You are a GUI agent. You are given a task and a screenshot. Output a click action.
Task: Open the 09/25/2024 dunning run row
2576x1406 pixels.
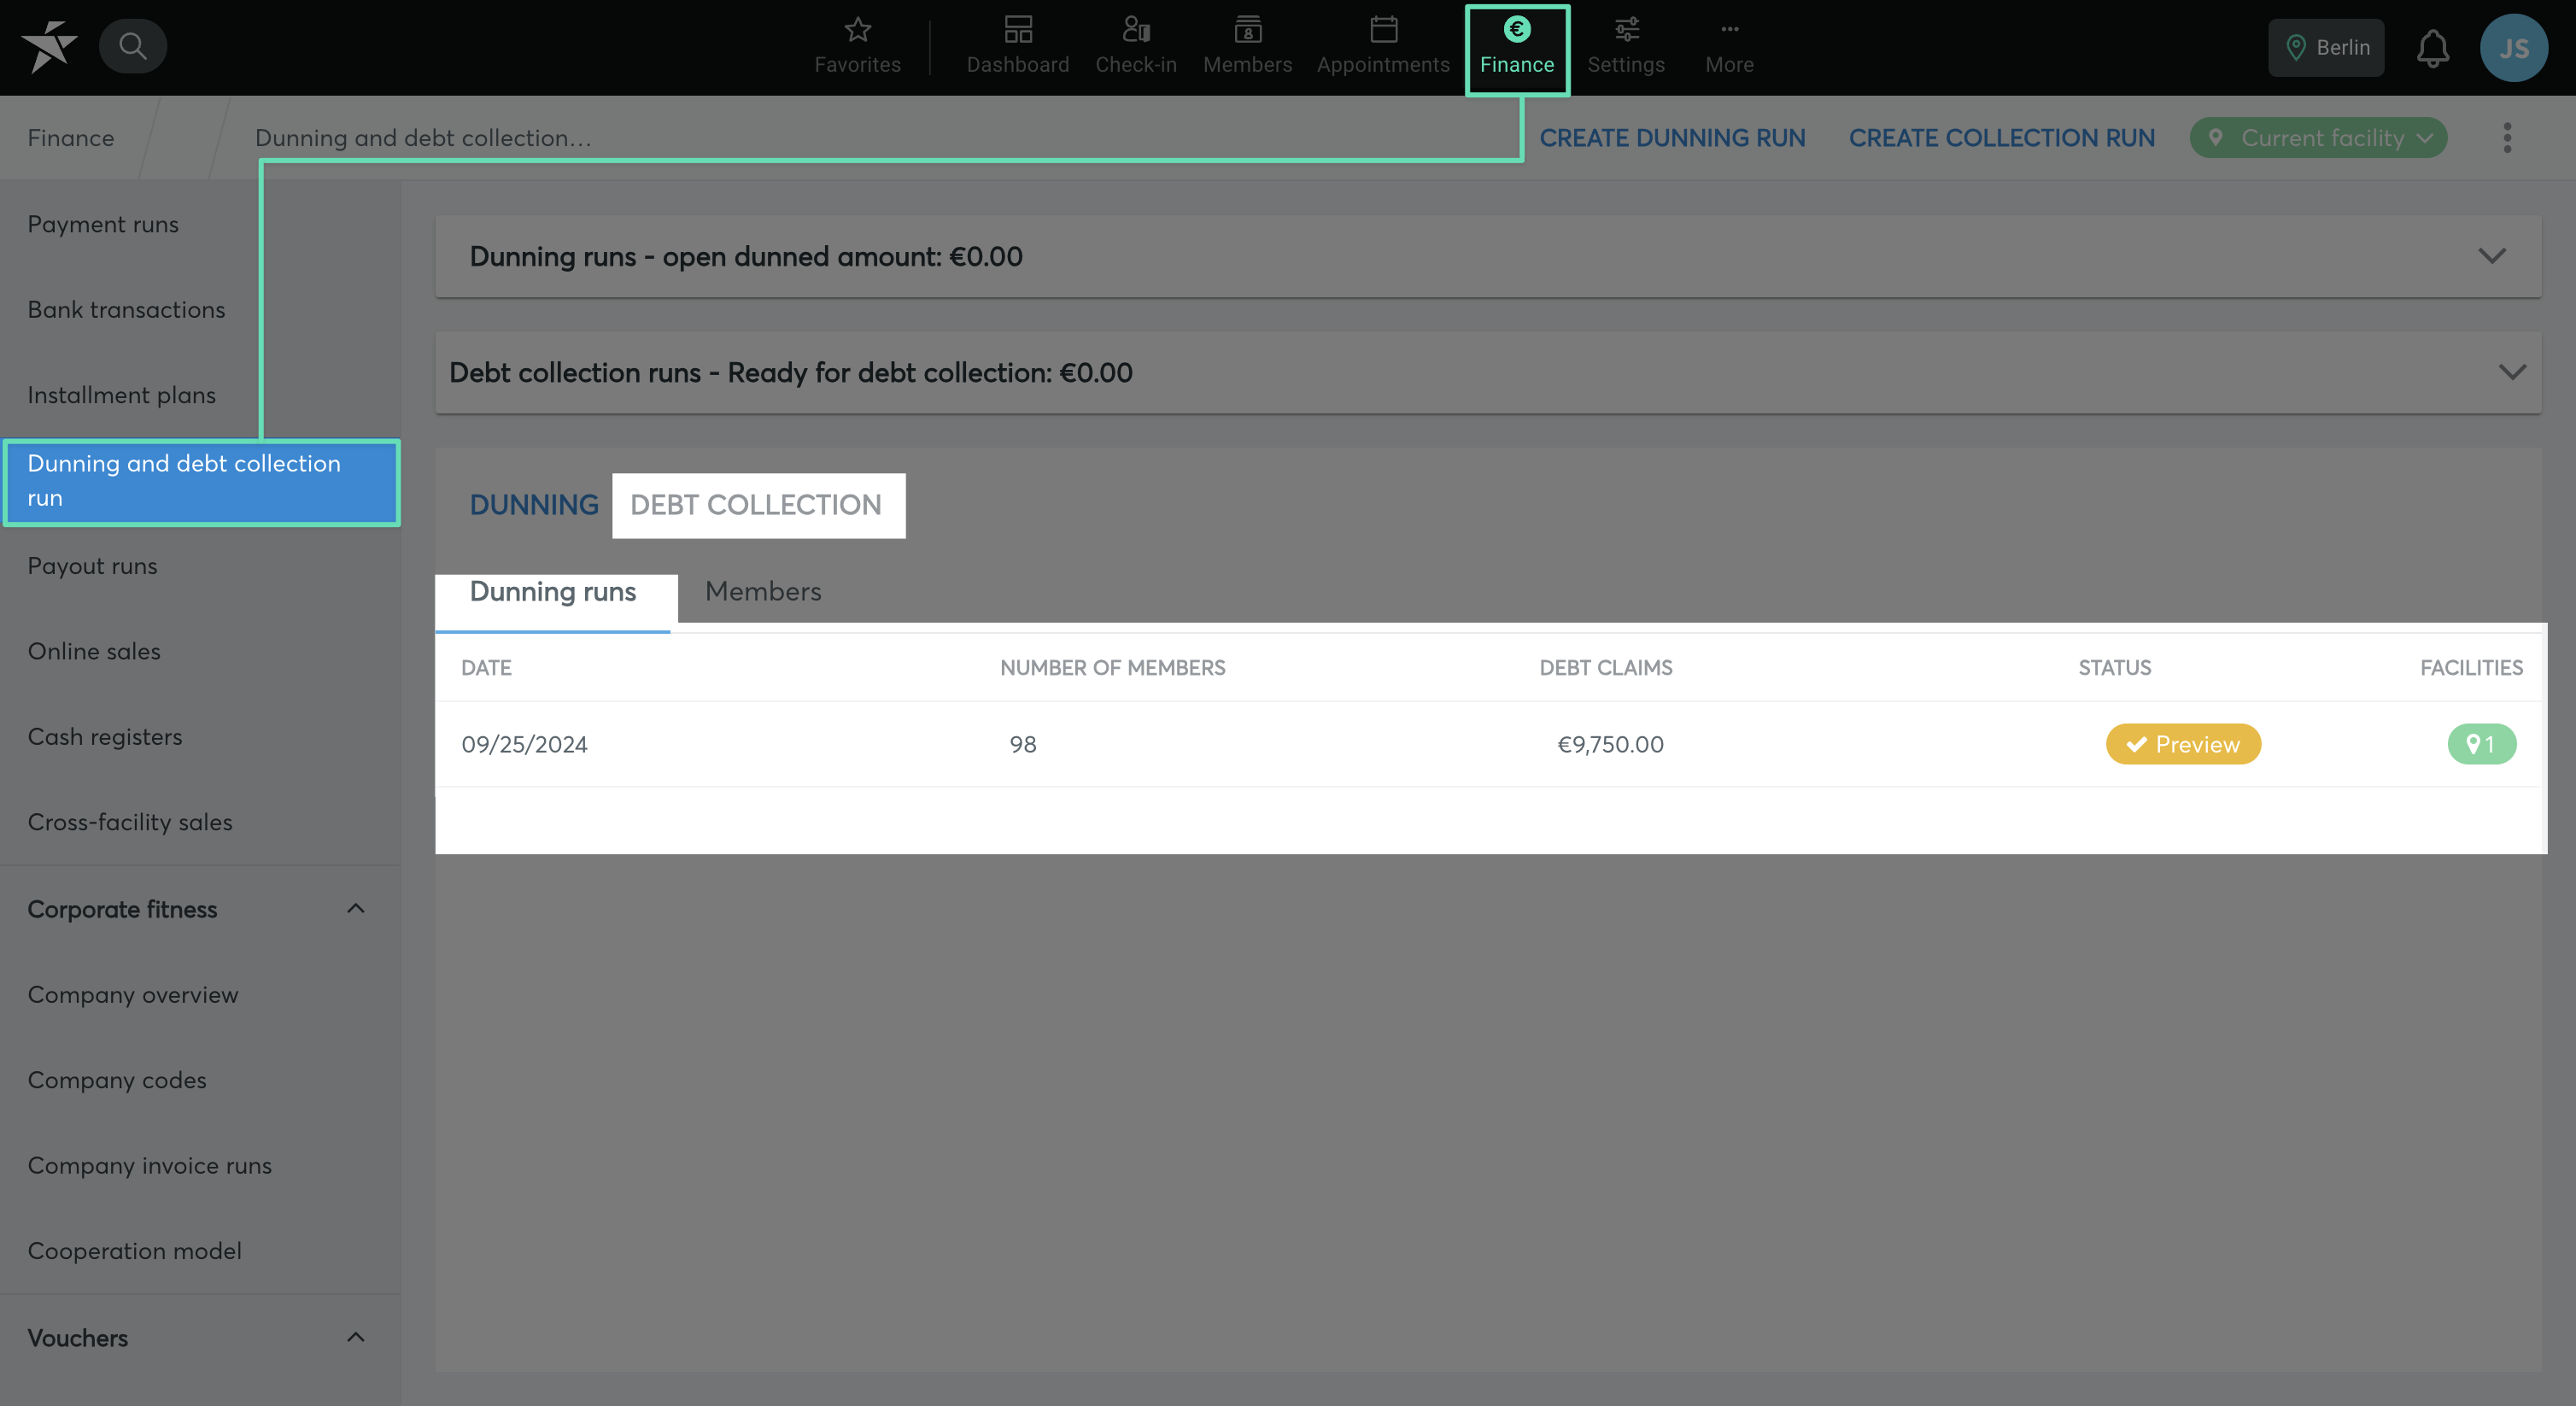pyautogui.click(x=1487, y=744)
